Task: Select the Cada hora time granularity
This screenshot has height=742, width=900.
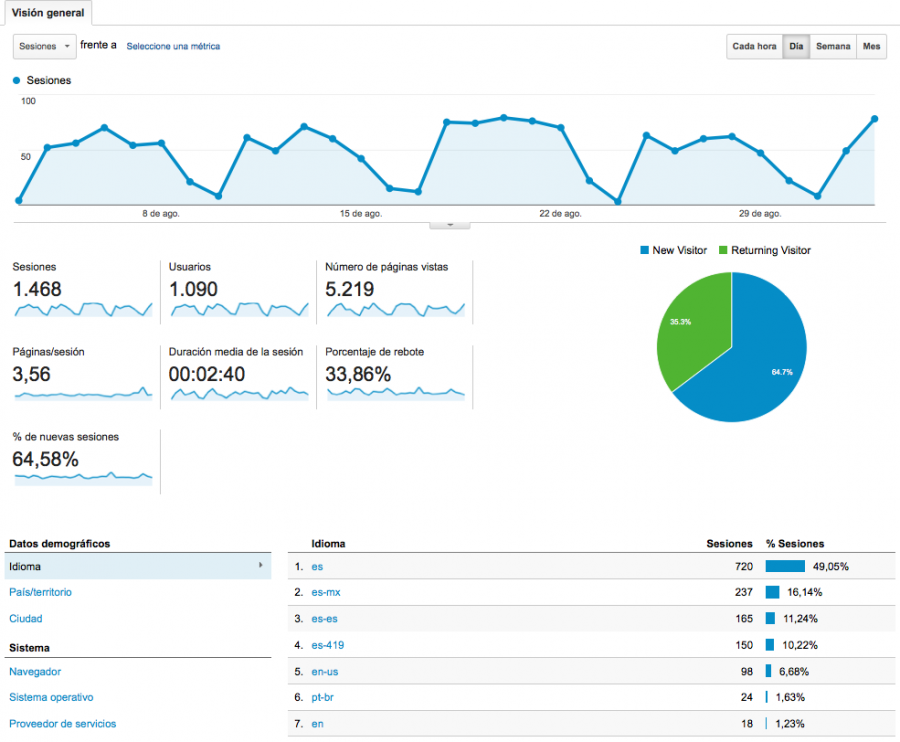Action: 754,46
